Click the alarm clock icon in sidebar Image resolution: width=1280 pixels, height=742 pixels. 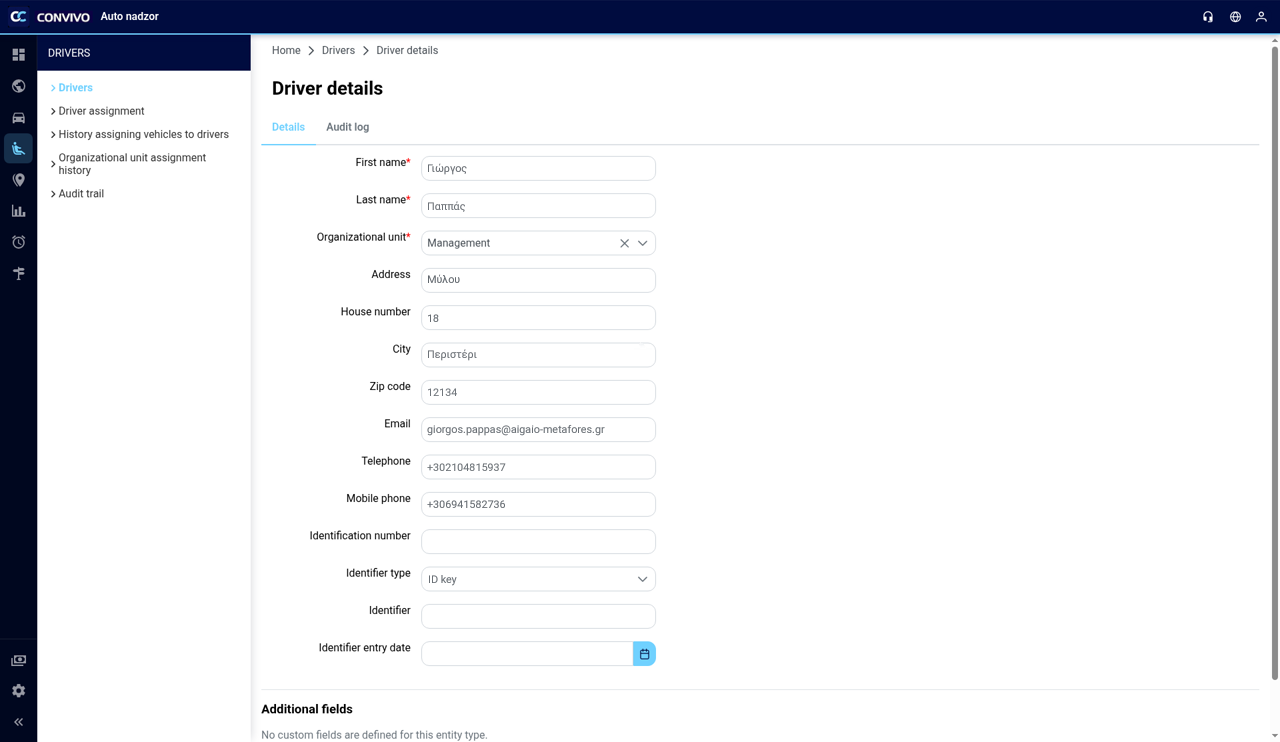coord(18,242)
